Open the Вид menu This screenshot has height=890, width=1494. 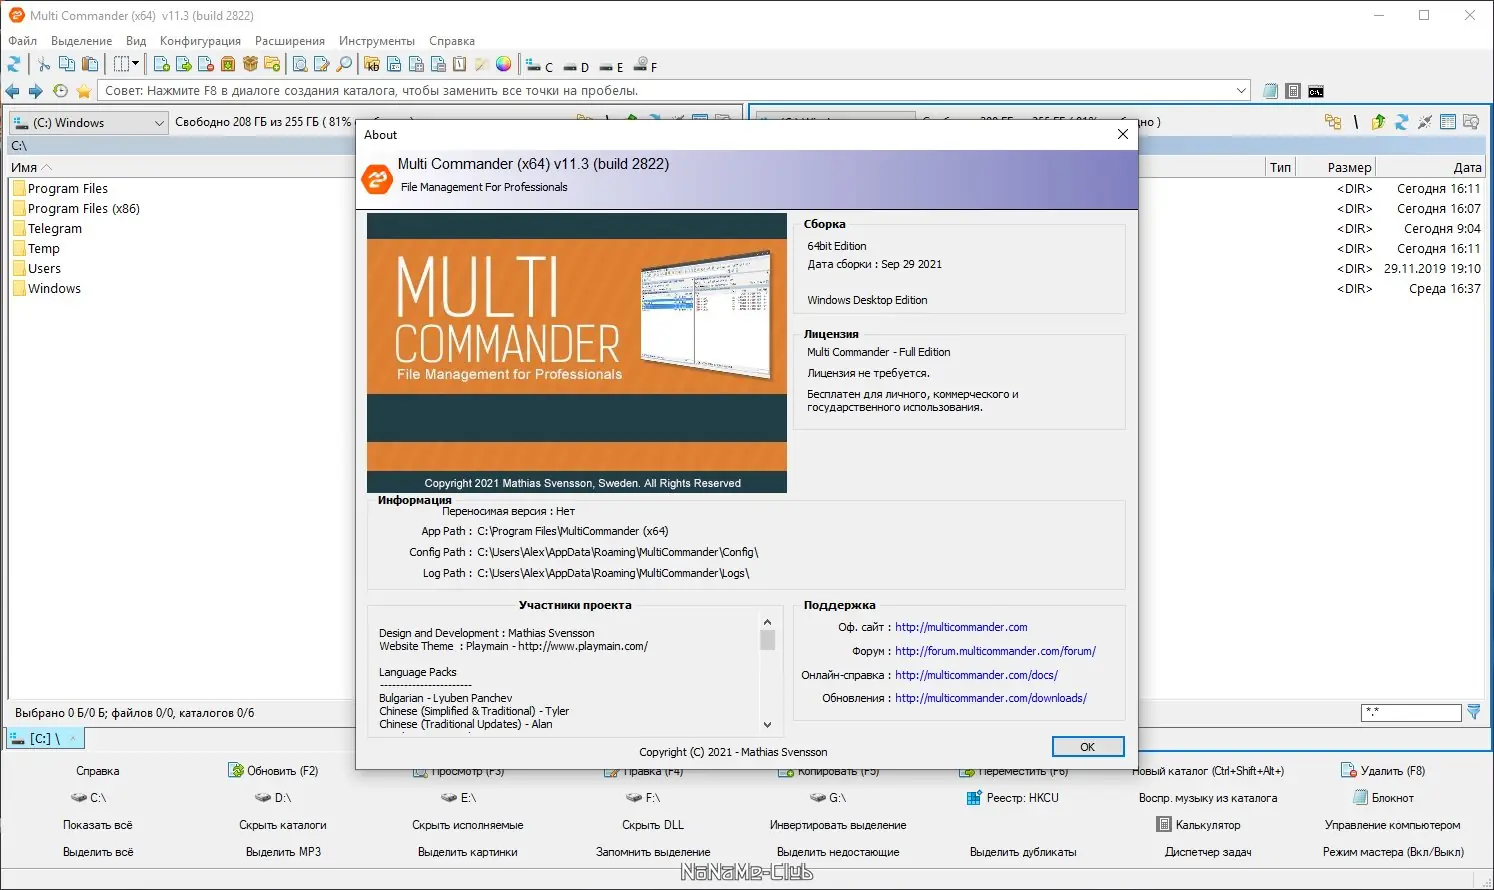(136, 41)
